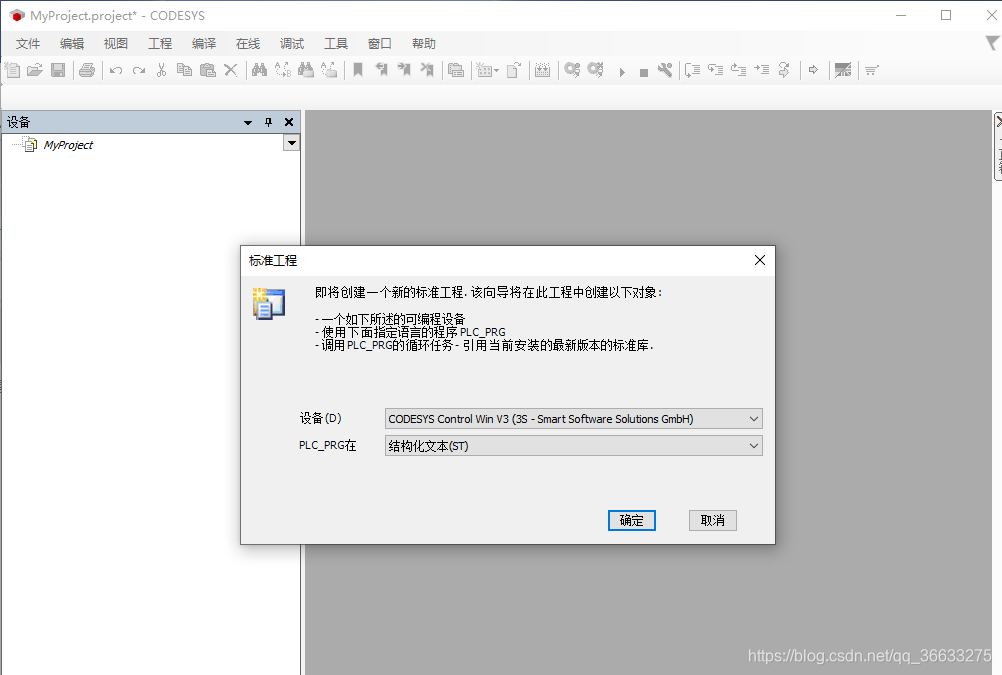1002x675 pixels.
Task: Open the 调试 menu
Action: coord(292,43)
